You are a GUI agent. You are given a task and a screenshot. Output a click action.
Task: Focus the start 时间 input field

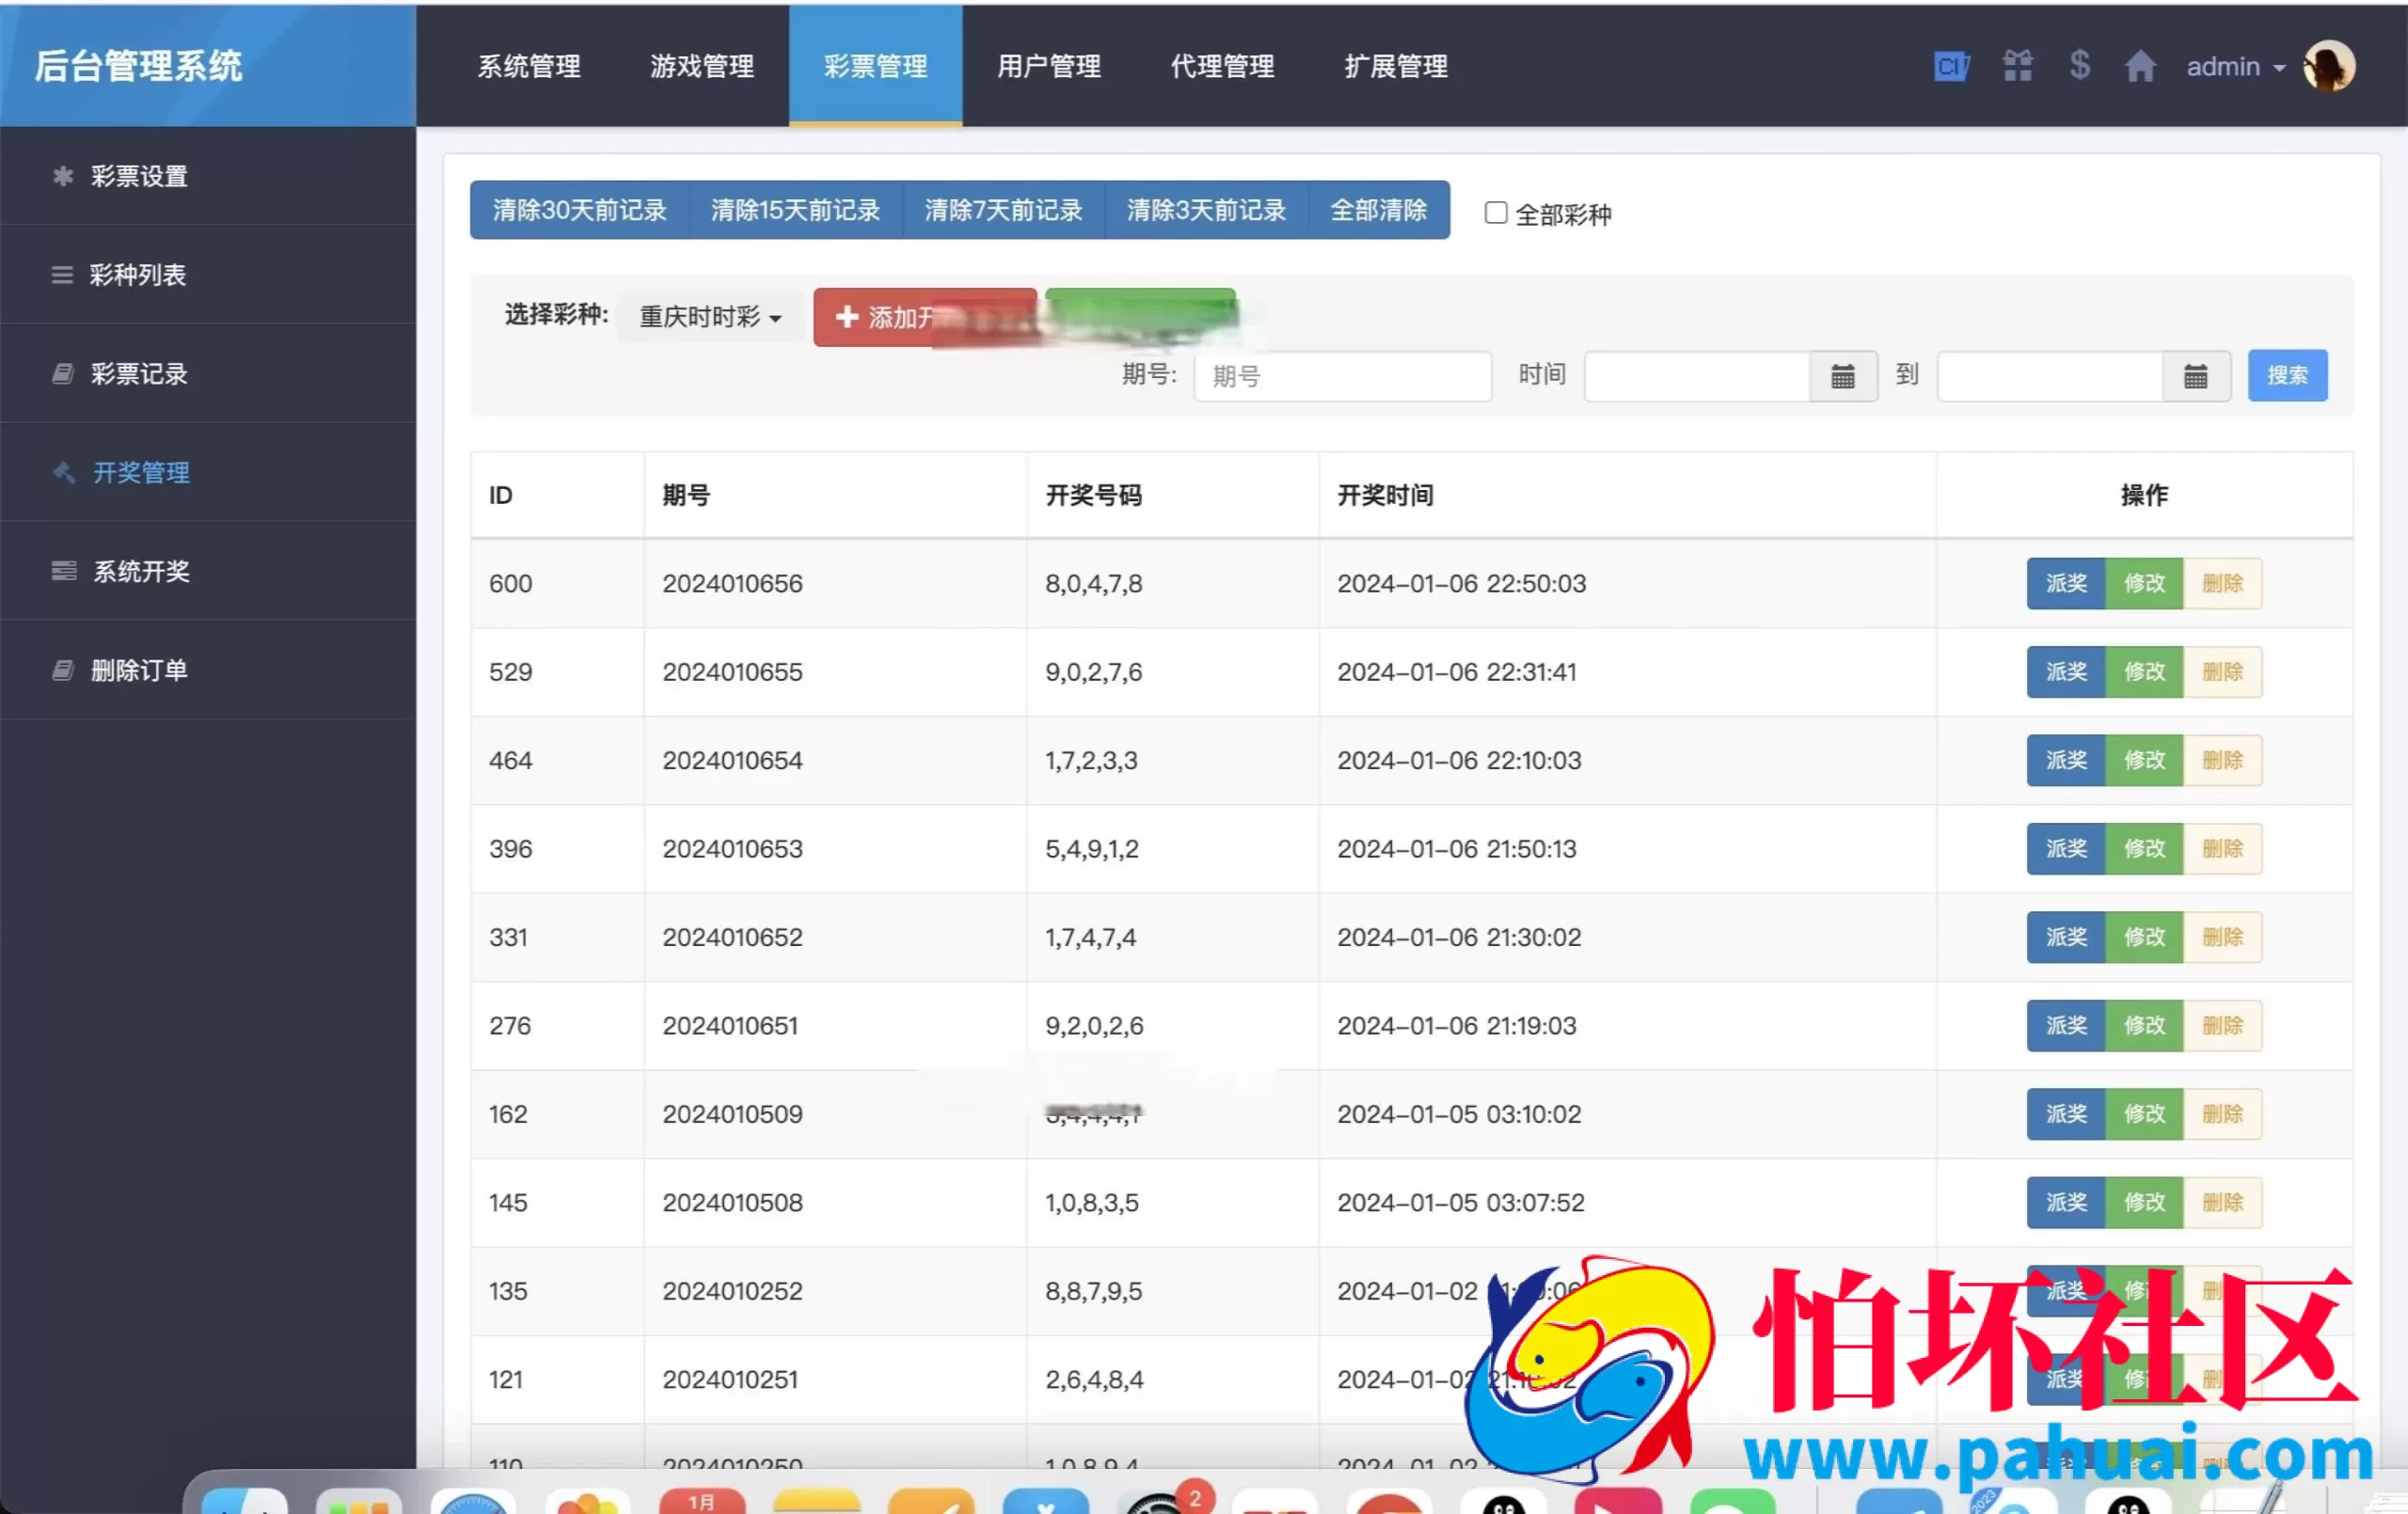(x=1697, y=376)
